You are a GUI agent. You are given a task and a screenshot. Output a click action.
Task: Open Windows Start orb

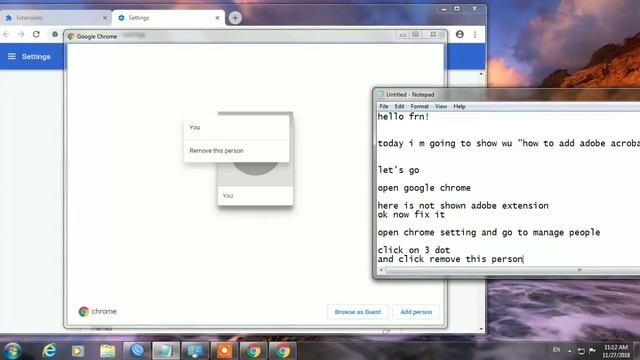point(12,351)
